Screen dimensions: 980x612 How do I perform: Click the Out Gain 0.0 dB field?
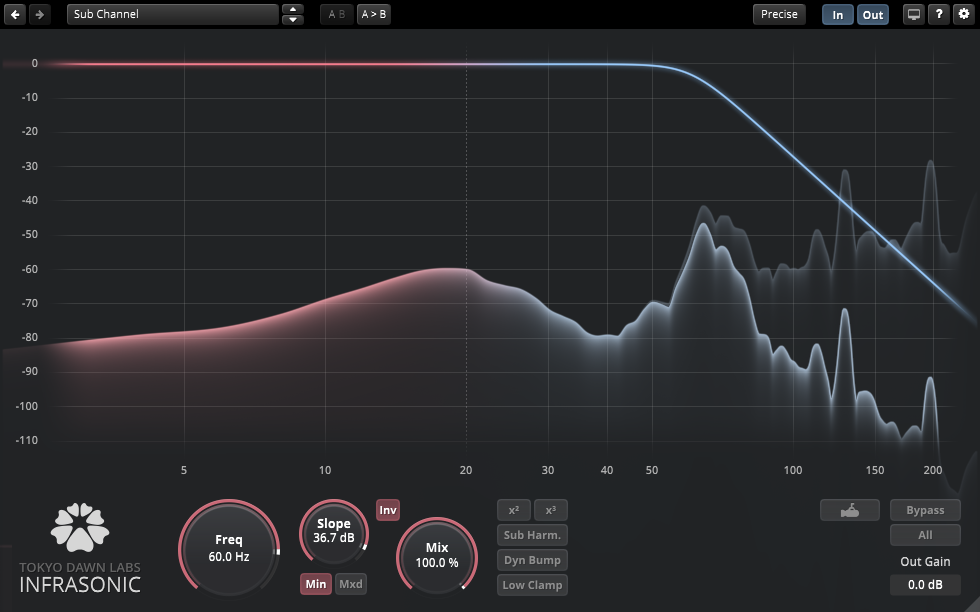925,585
